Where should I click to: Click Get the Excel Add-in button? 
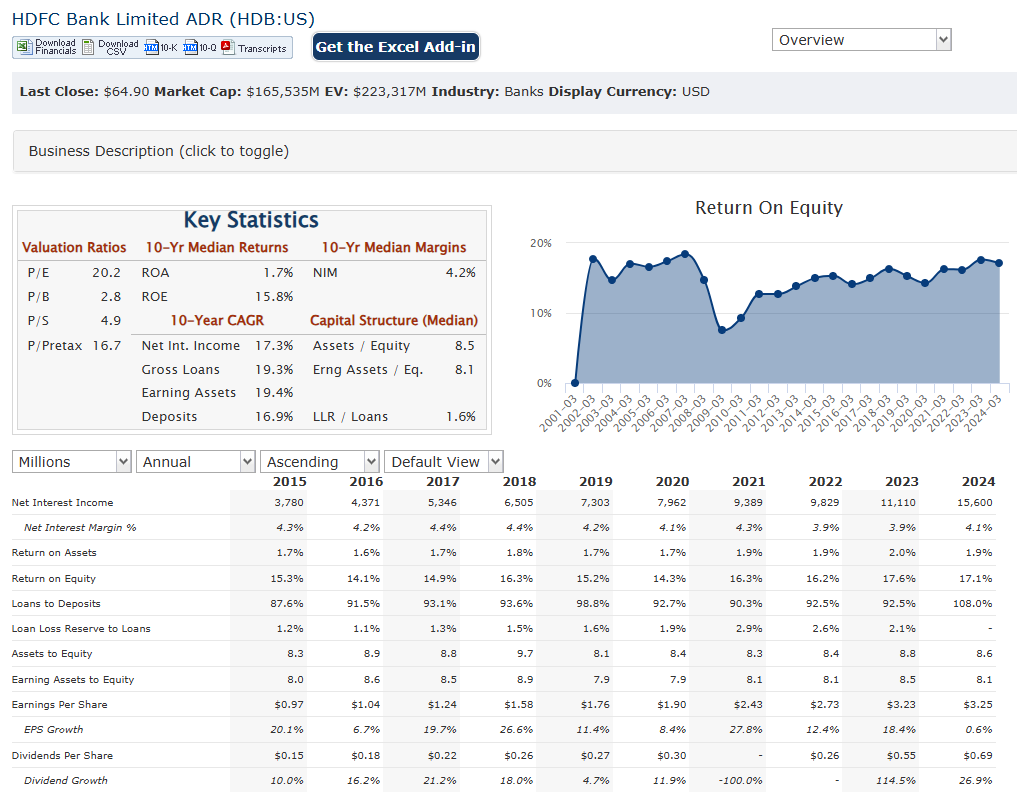pyautogui.click(x=396, y=47)
